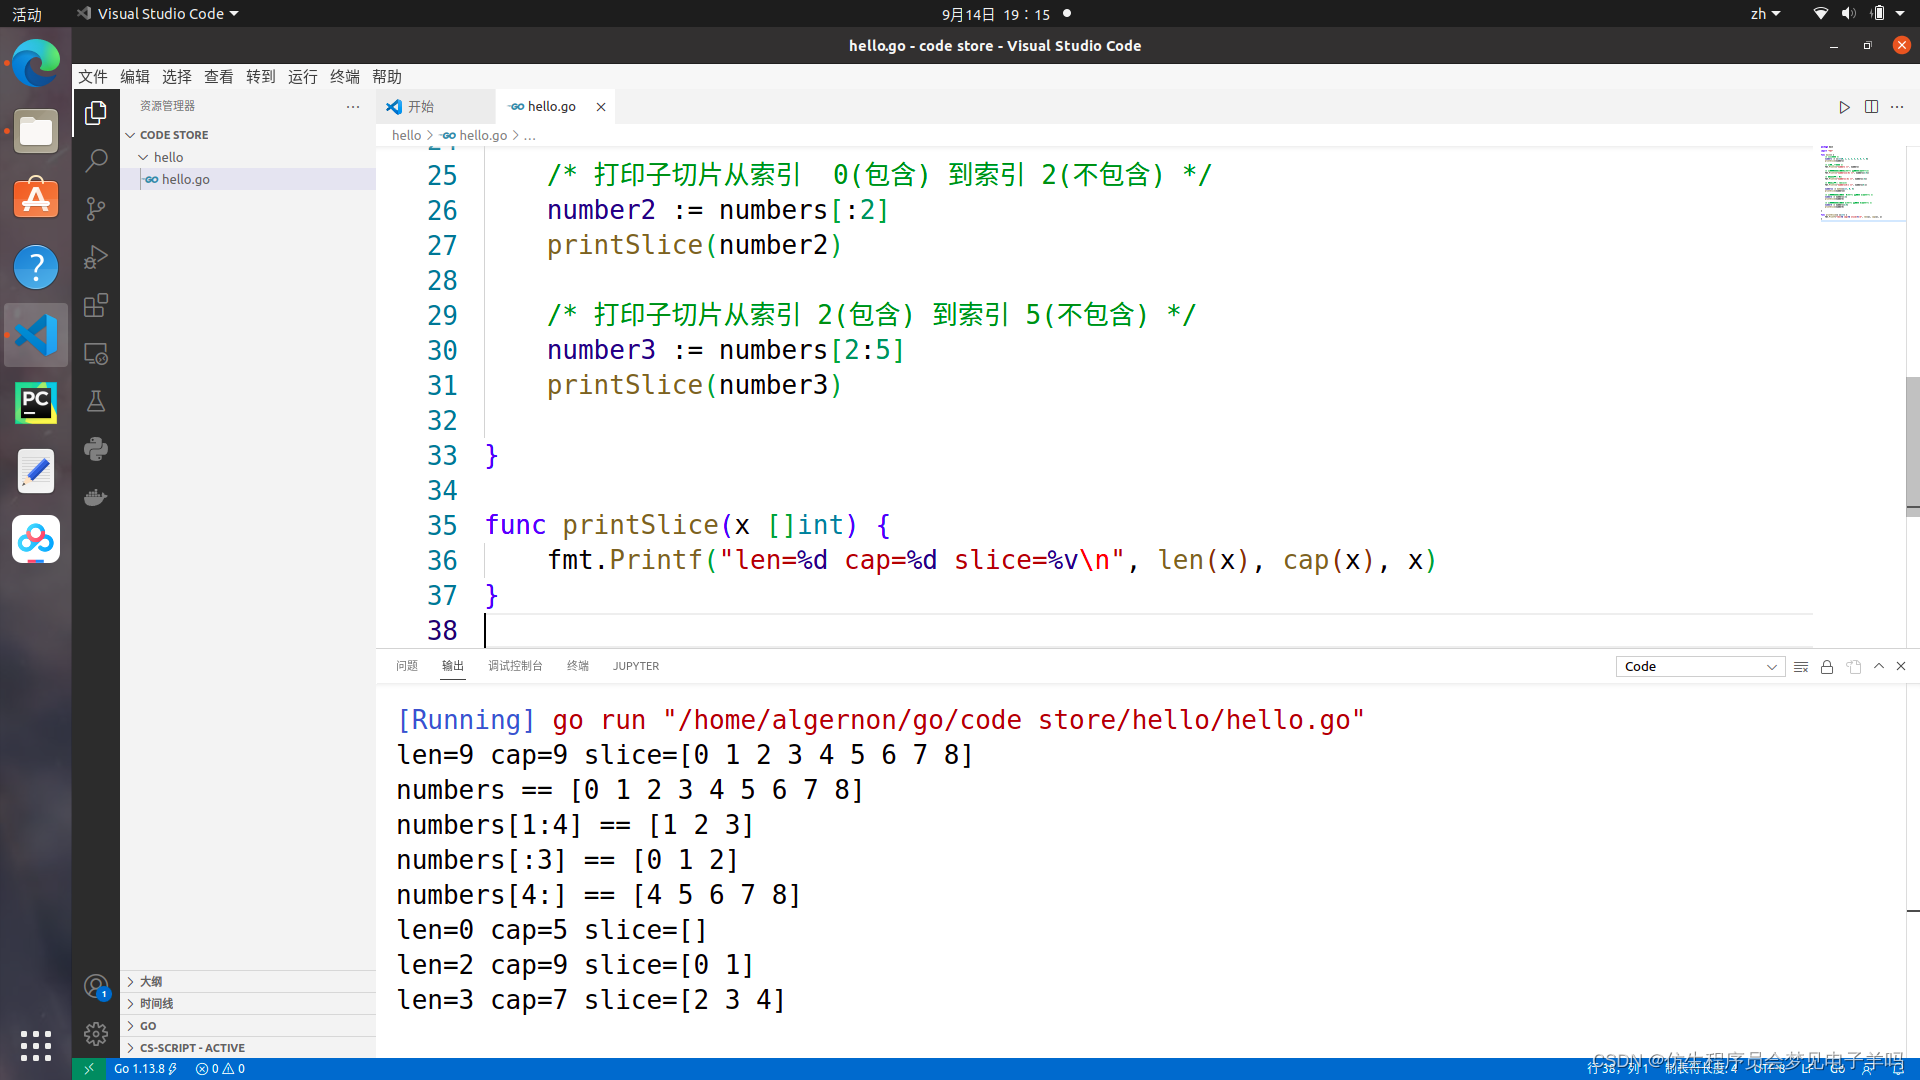1920x1080 pixels.
Task: Switch to the 终端 panel tab
Action: click(578, 666)
